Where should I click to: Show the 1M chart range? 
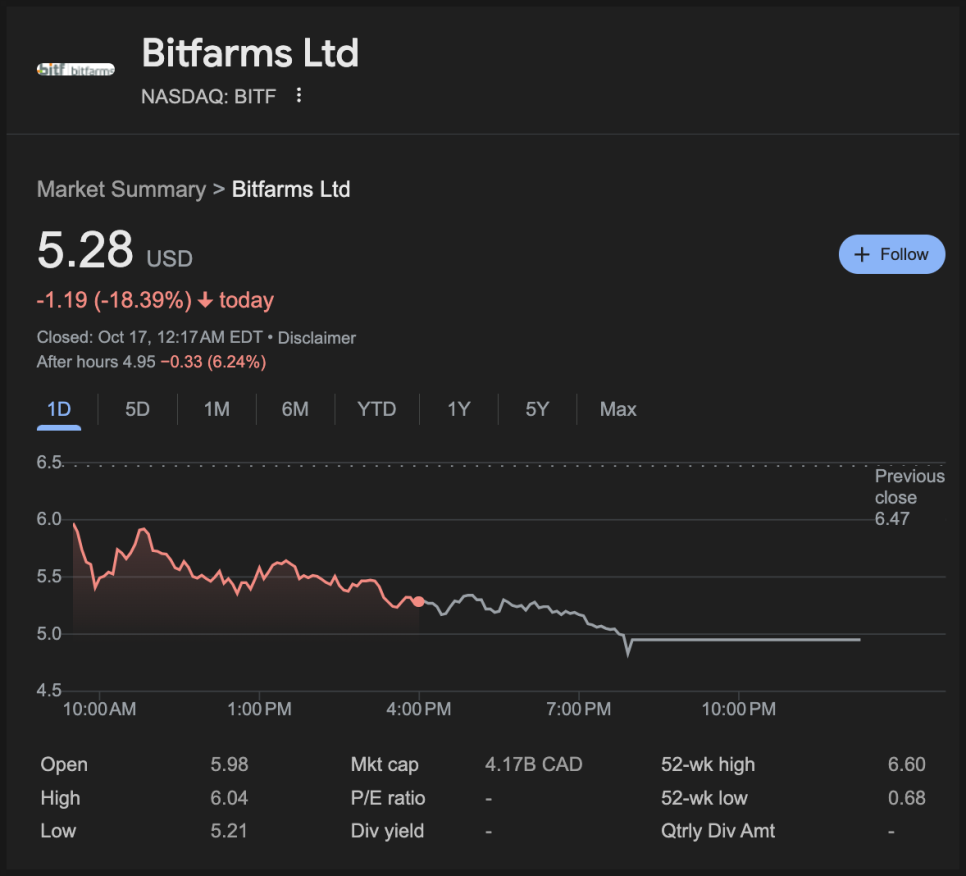(x=216, y=409)
